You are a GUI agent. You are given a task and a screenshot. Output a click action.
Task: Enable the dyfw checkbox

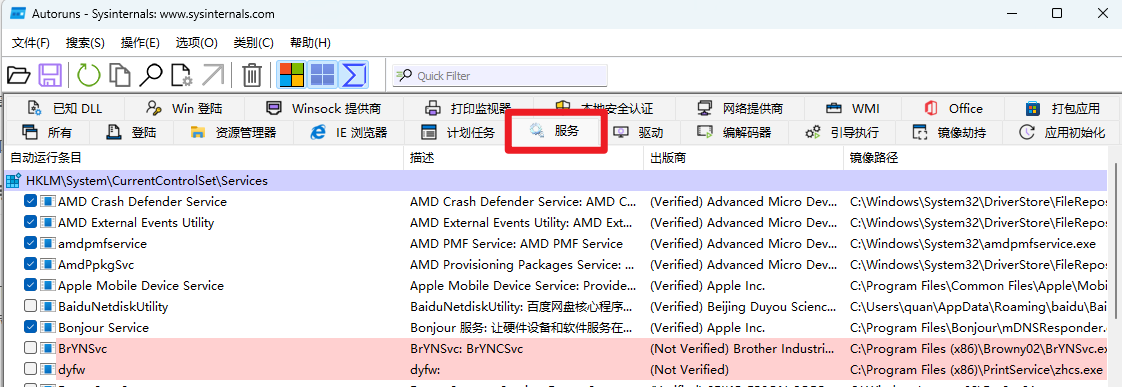point(30,369)
